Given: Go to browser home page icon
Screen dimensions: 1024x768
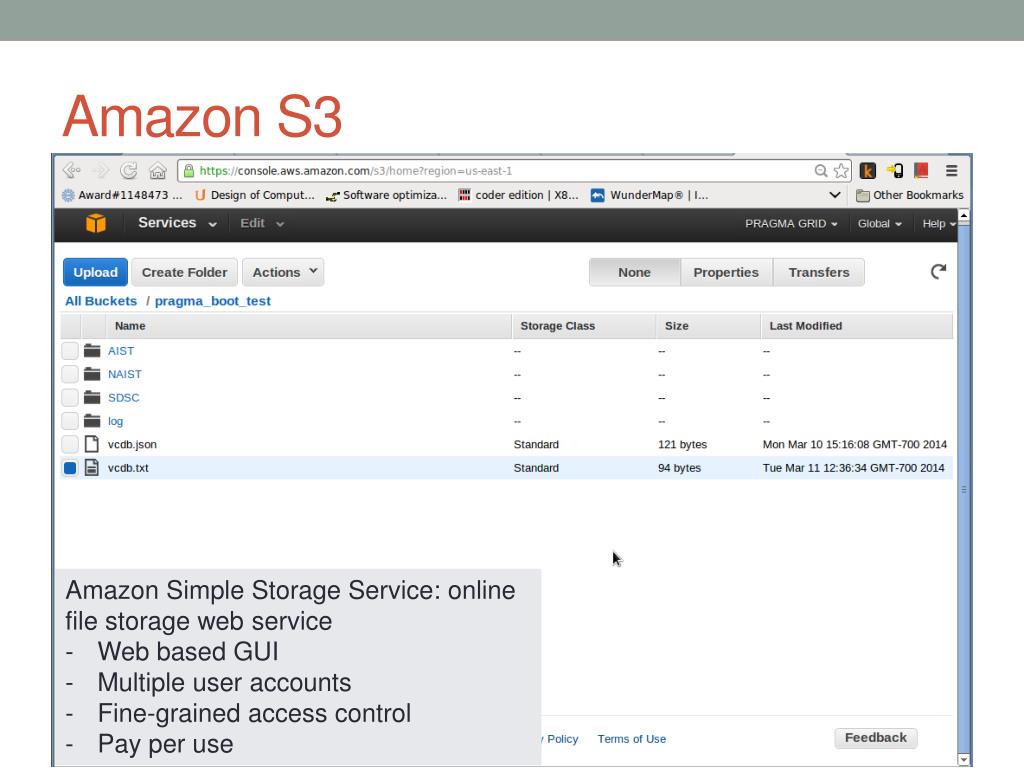Looking at the screenshot, I should coord(157,170).
